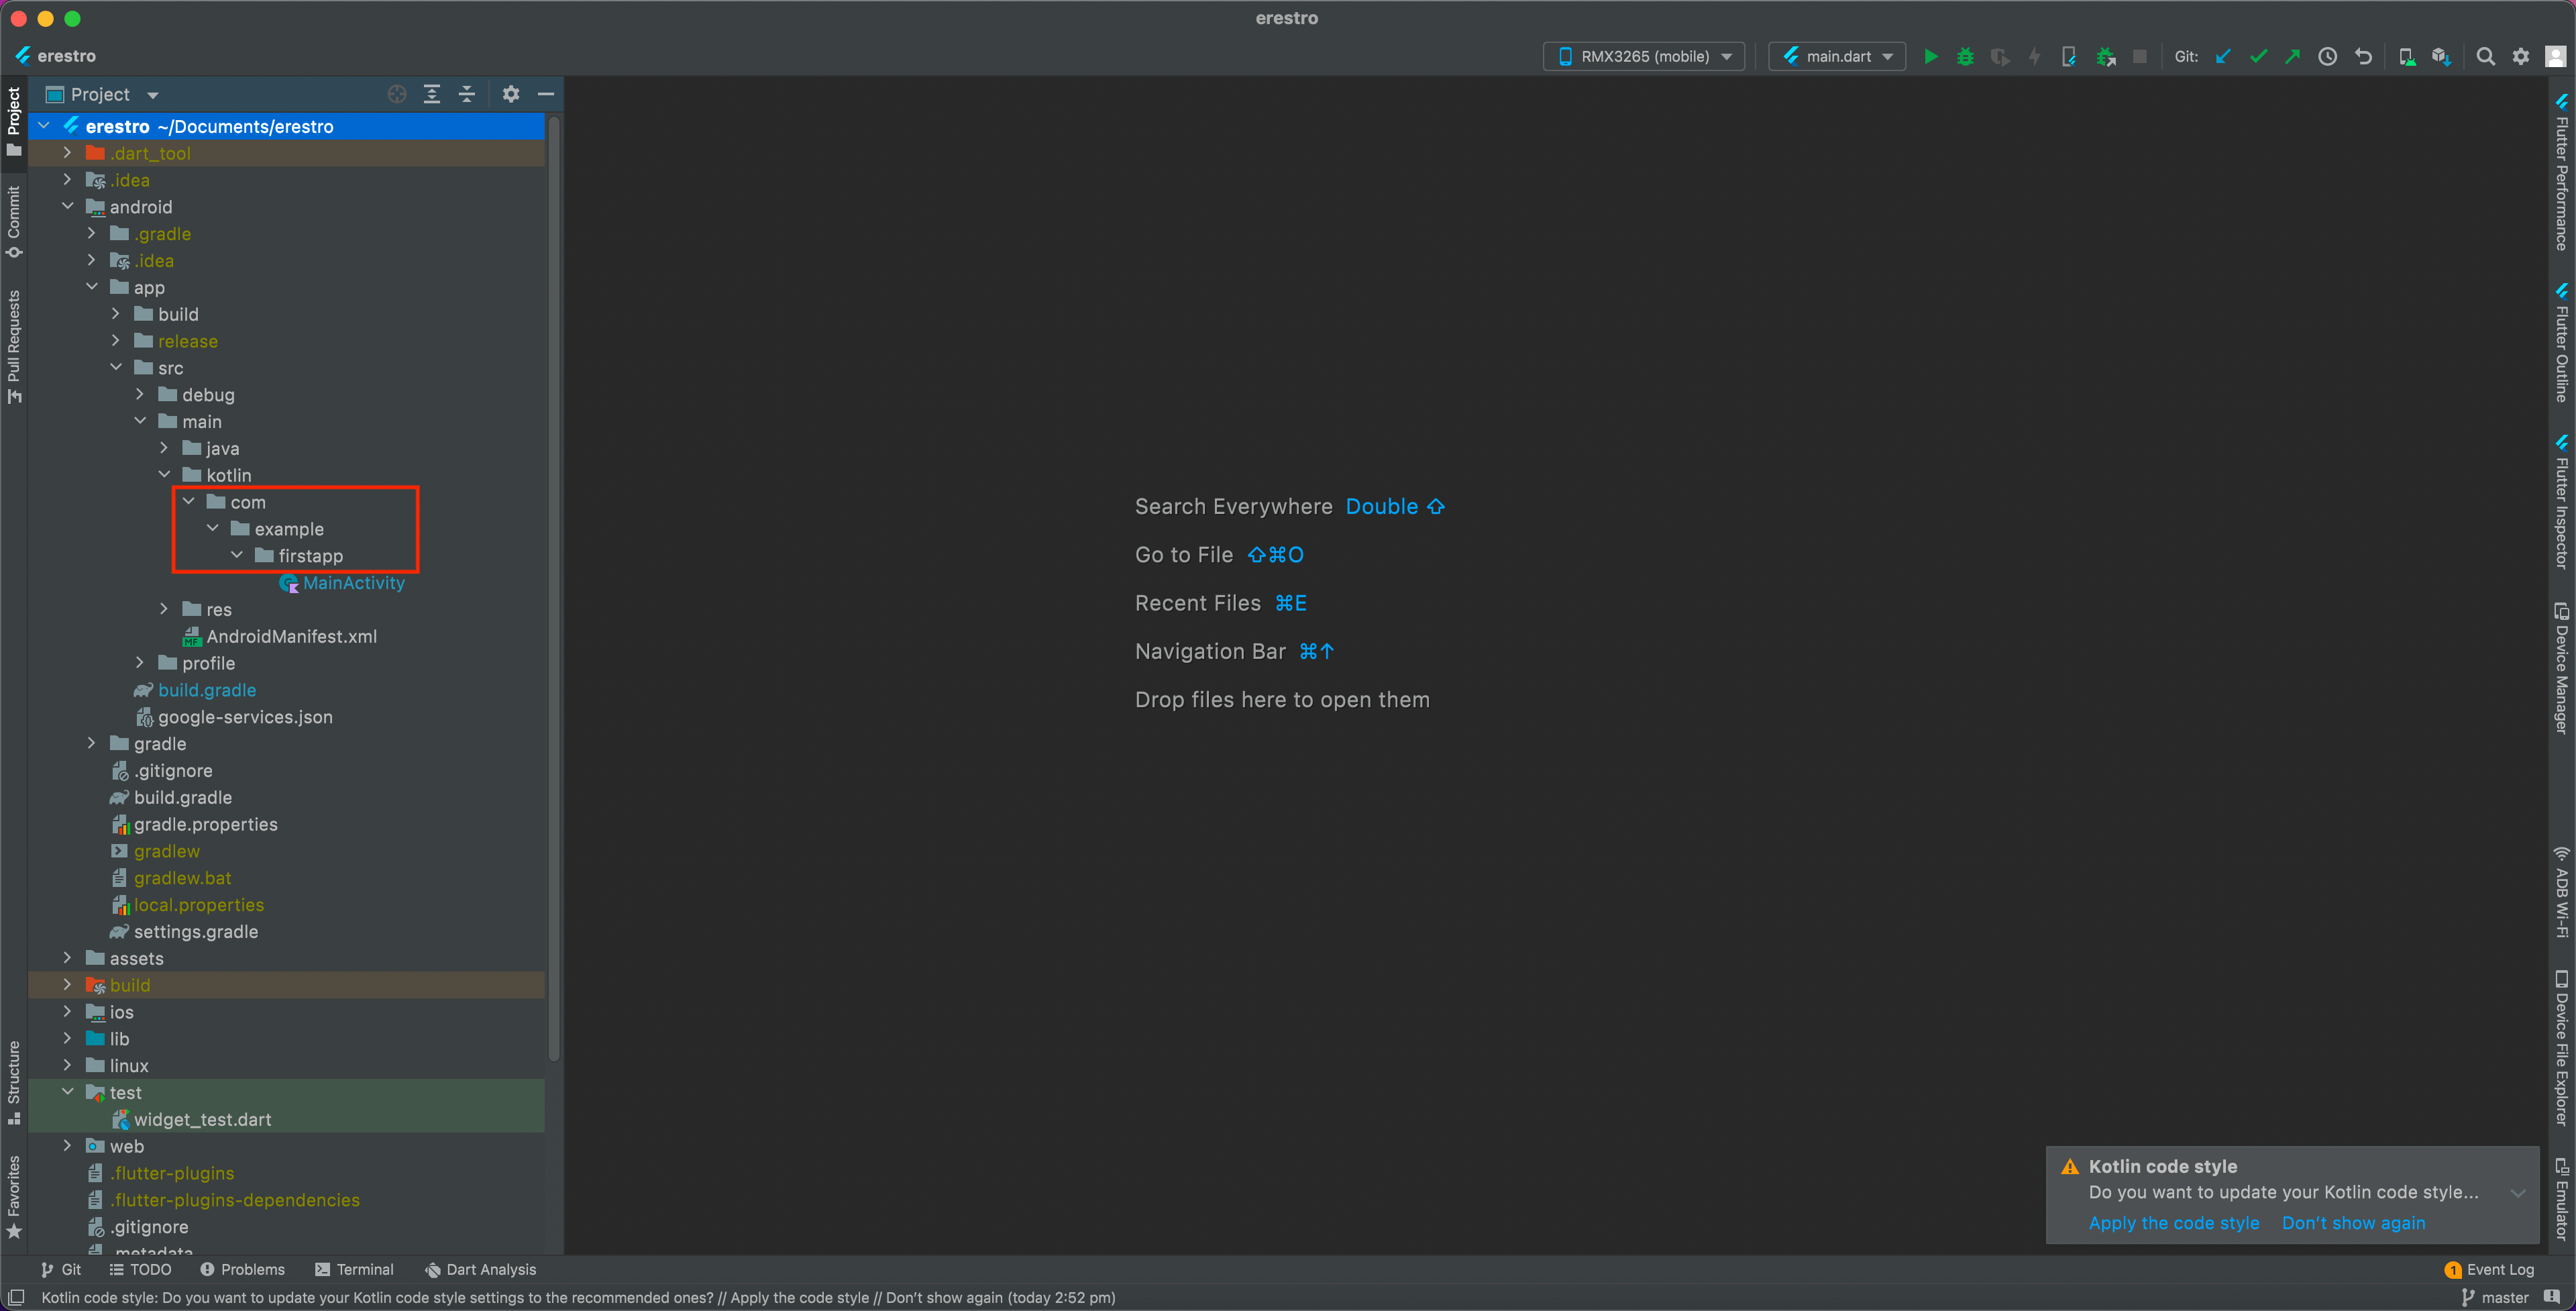Open the Dart Analysis tab
This screenshot has height=1311, width=2576.
[x=480, y=1269]
